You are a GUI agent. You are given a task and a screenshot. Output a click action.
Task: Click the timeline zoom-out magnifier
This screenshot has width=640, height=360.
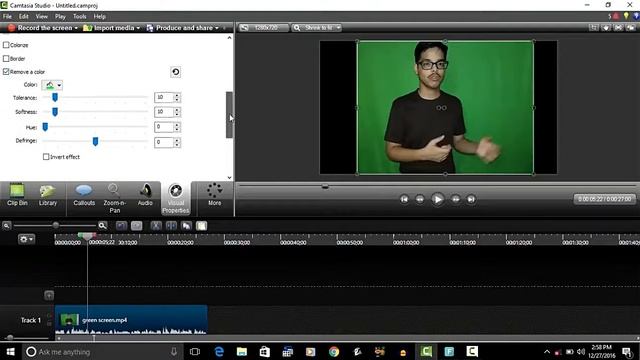pos(7,225)
